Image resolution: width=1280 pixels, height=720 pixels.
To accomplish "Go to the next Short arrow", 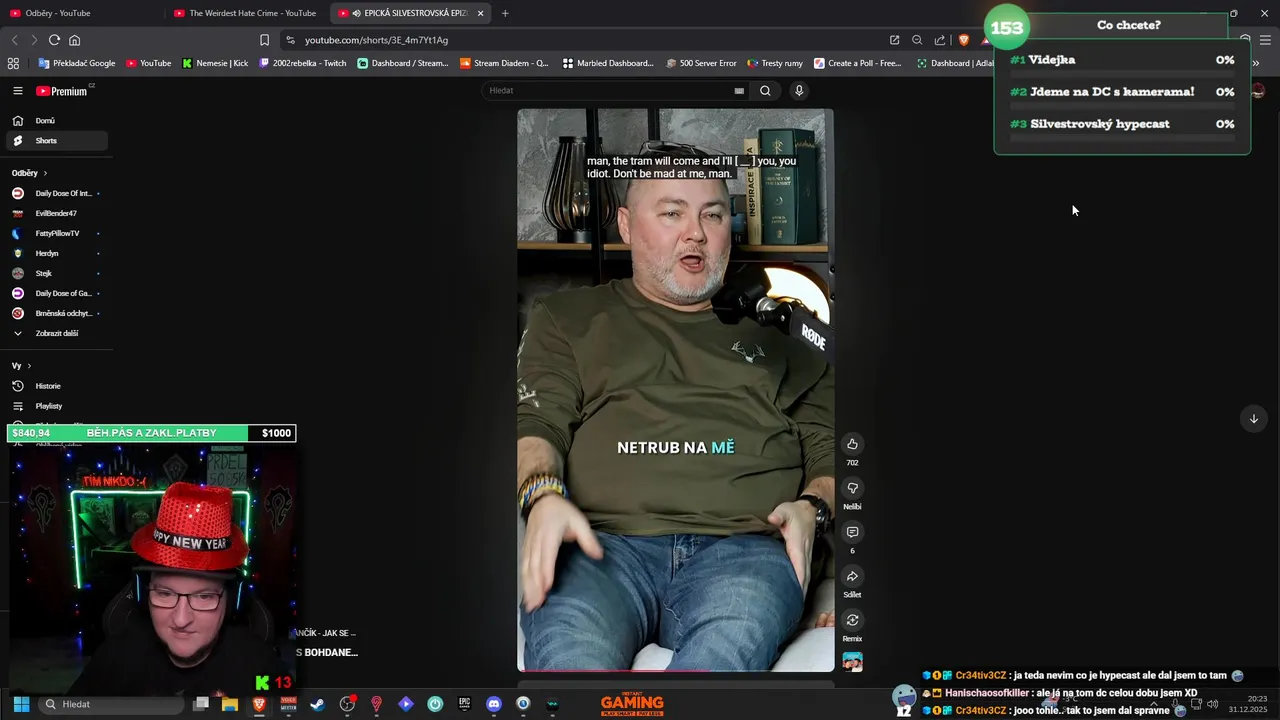I will pos(1253,419).
